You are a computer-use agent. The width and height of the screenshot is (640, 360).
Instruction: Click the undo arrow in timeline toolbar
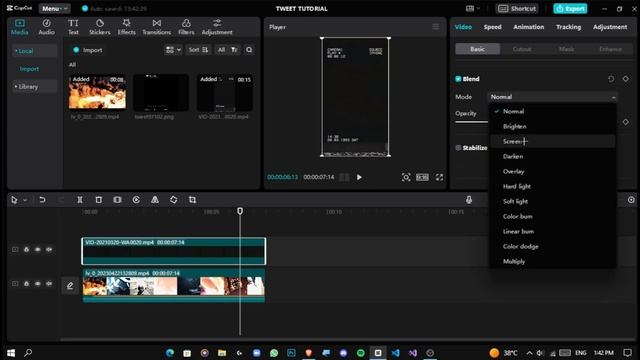(x=42, y=200)
